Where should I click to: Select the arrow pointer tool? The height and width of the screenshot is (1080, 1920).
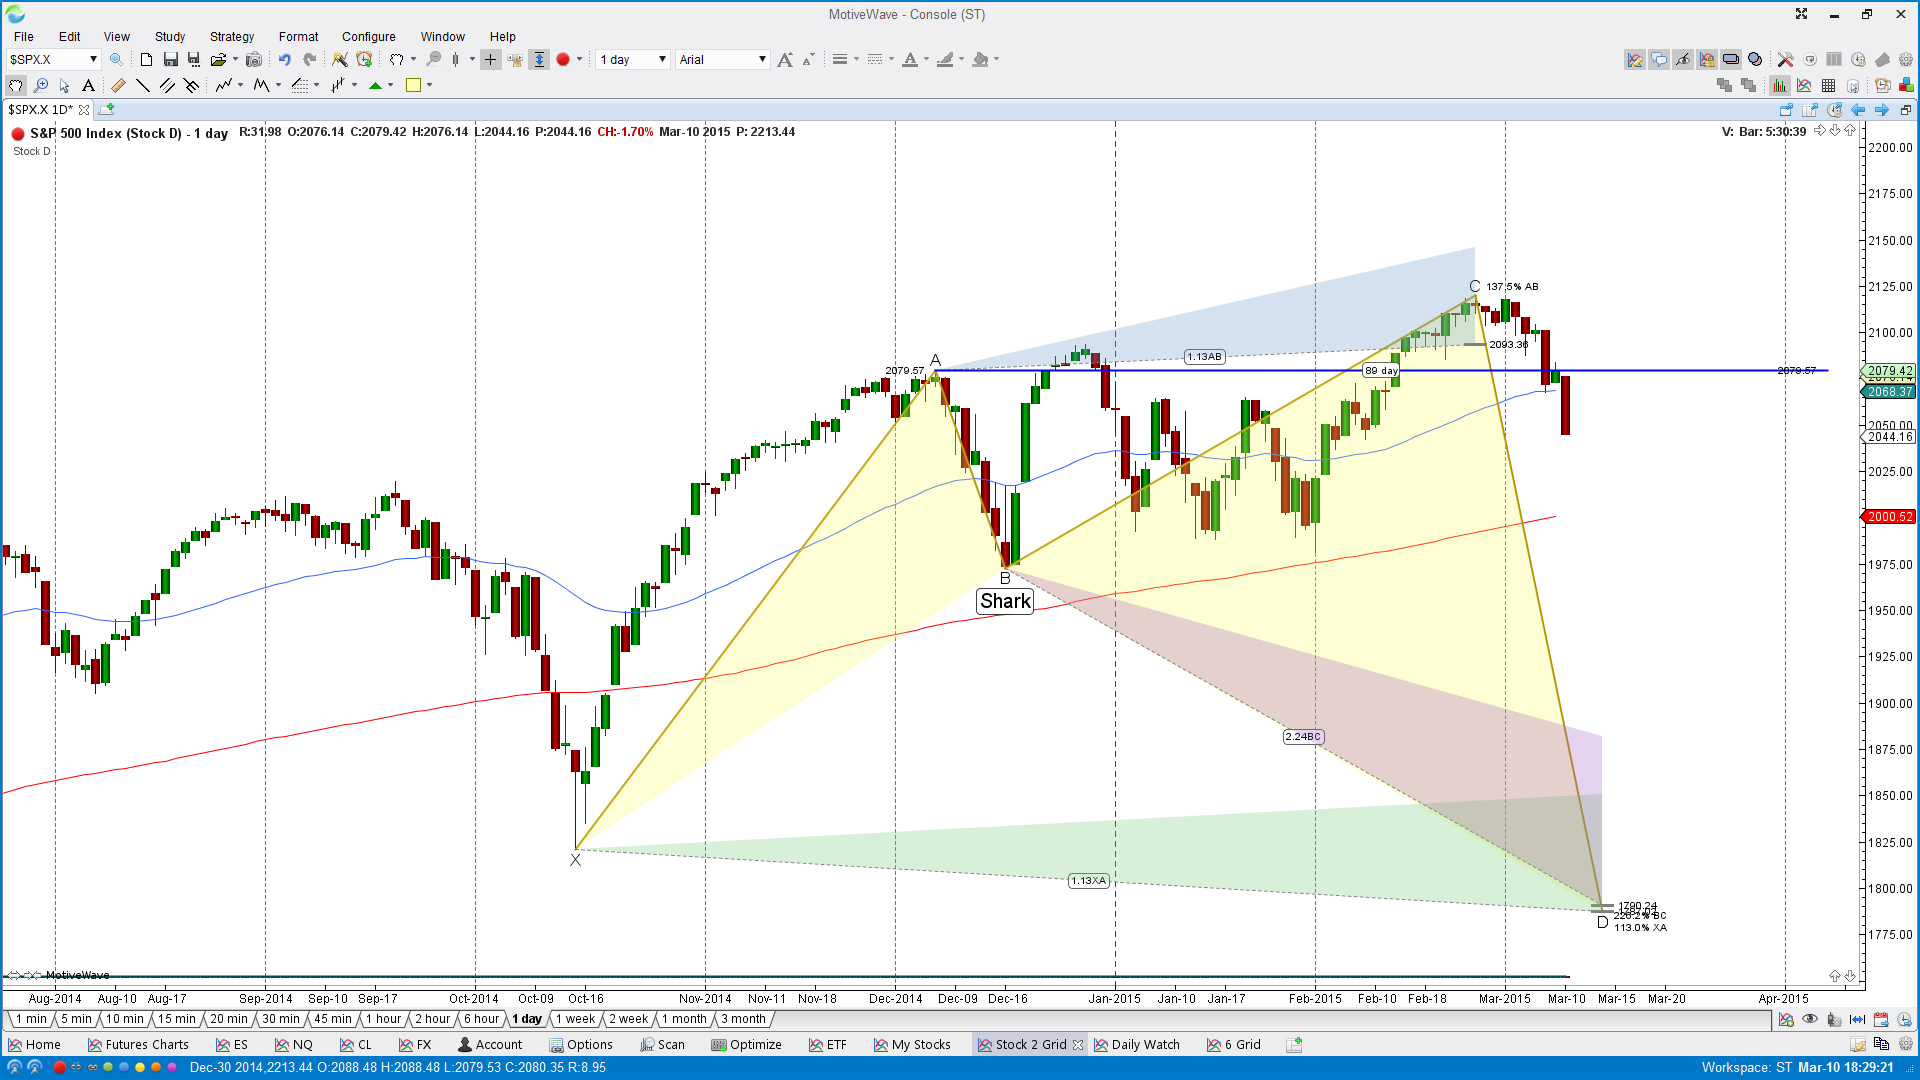point(64,86)
